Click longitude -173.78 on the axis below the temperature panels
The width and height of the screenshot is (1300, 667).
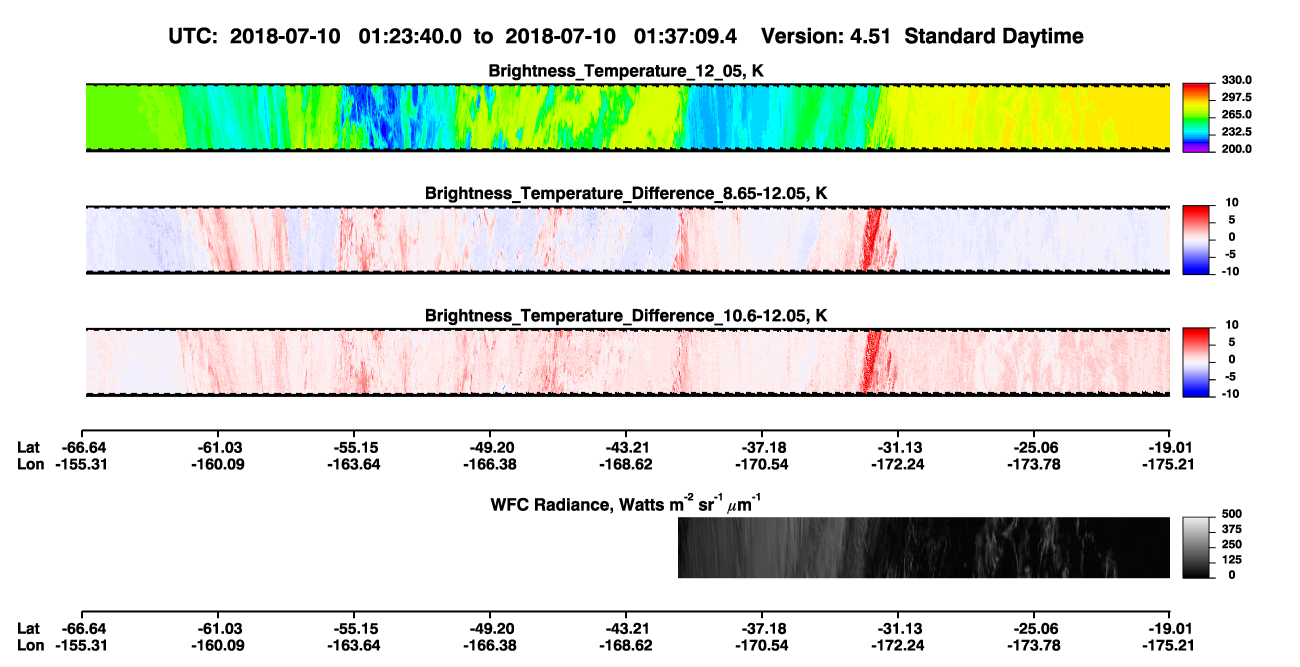[1034, 464]
